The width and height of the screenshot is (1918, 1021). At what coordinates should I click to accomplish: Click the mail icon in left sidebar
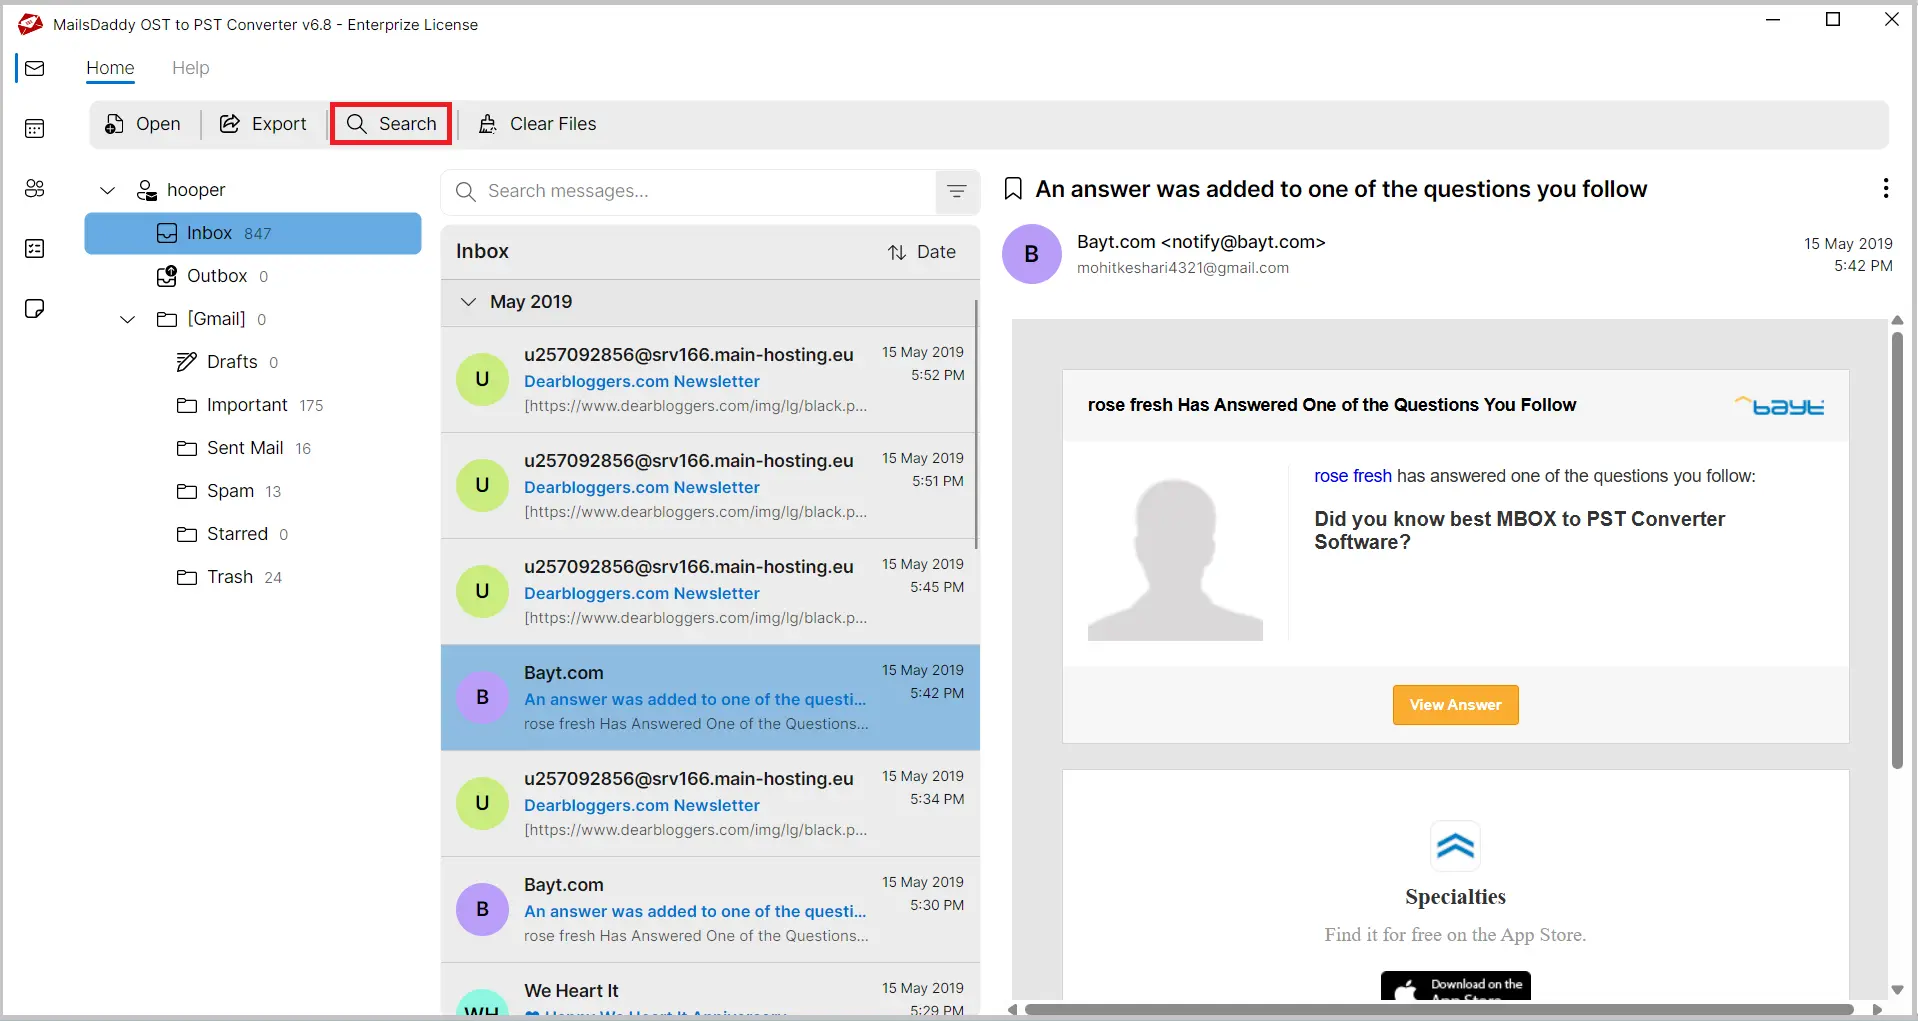point(35,68)
